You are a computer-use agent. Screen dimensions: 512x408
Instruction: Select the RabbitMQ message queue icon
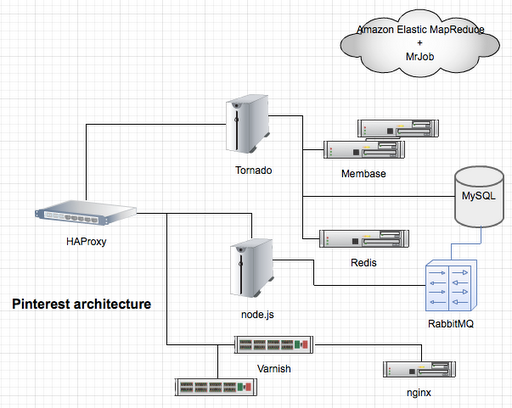pyautogui.click(x=451, y=286)
